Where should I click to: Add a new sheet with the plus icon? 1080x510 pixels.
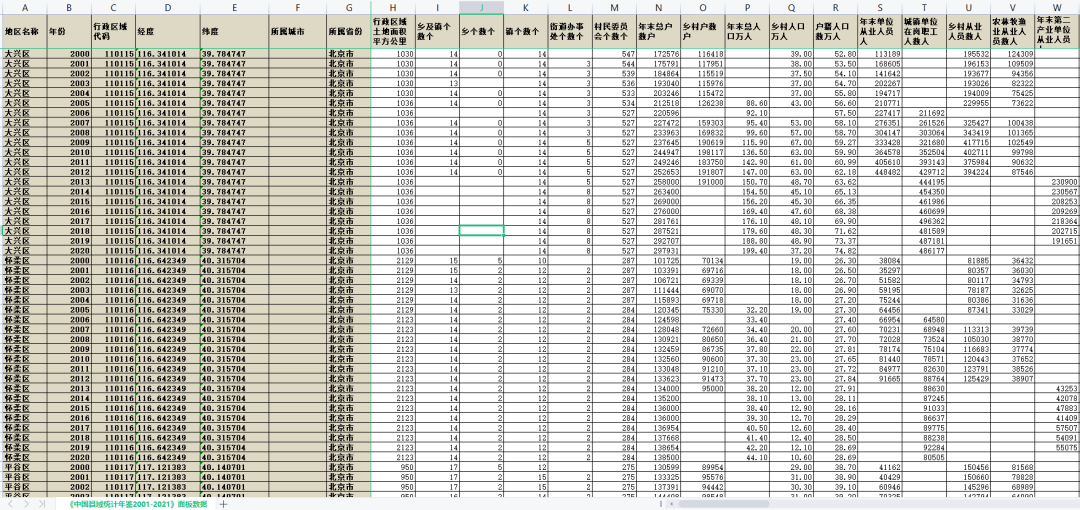tap(222, 504)
